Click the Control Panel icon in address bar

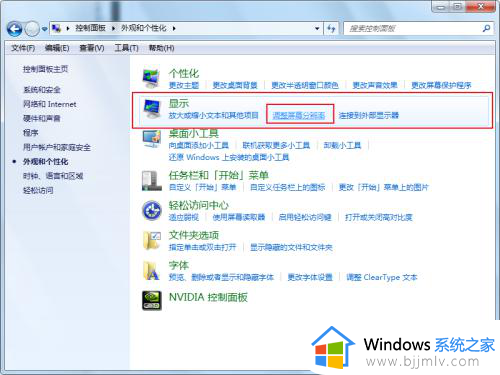(x=56, y=28)
